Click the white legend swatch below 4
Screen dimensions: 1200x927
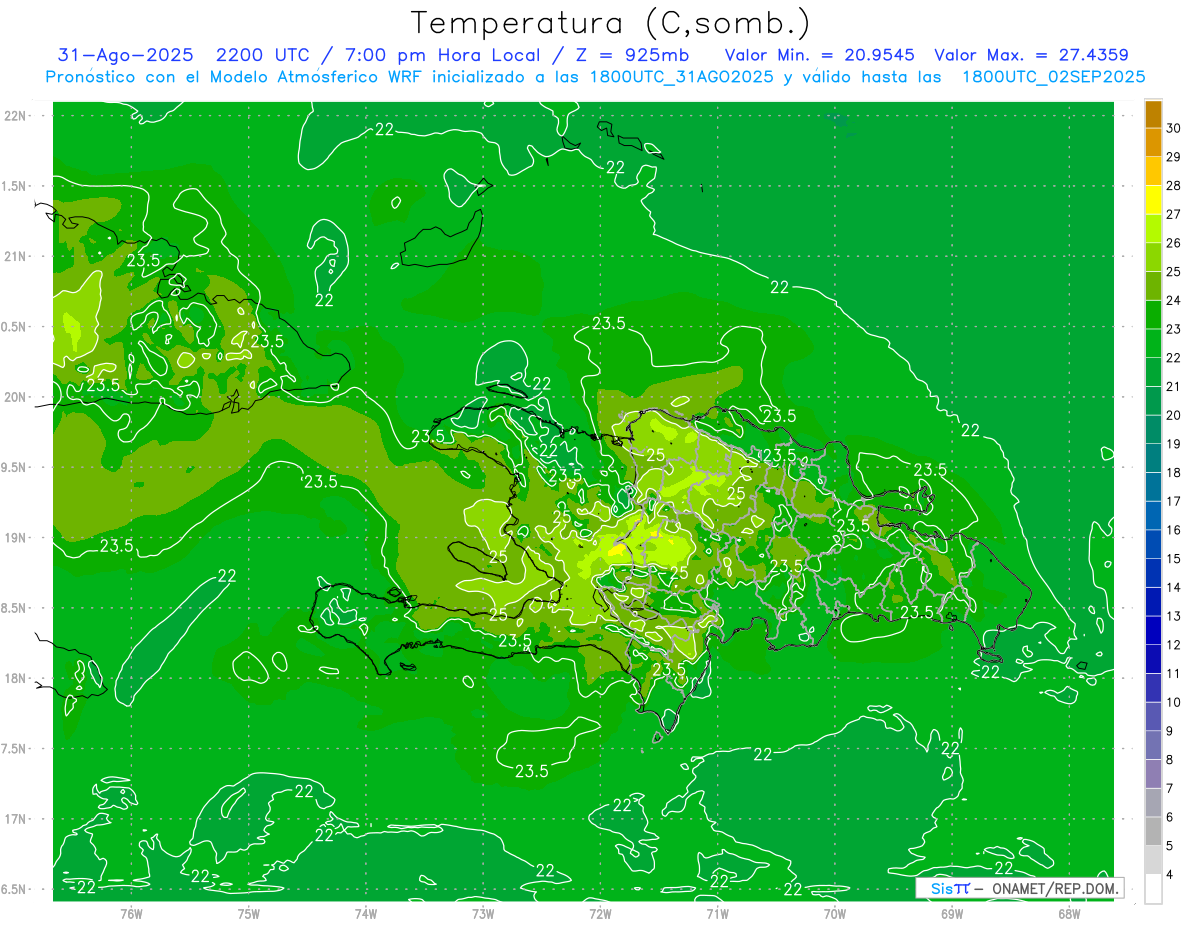[1153, 889]
